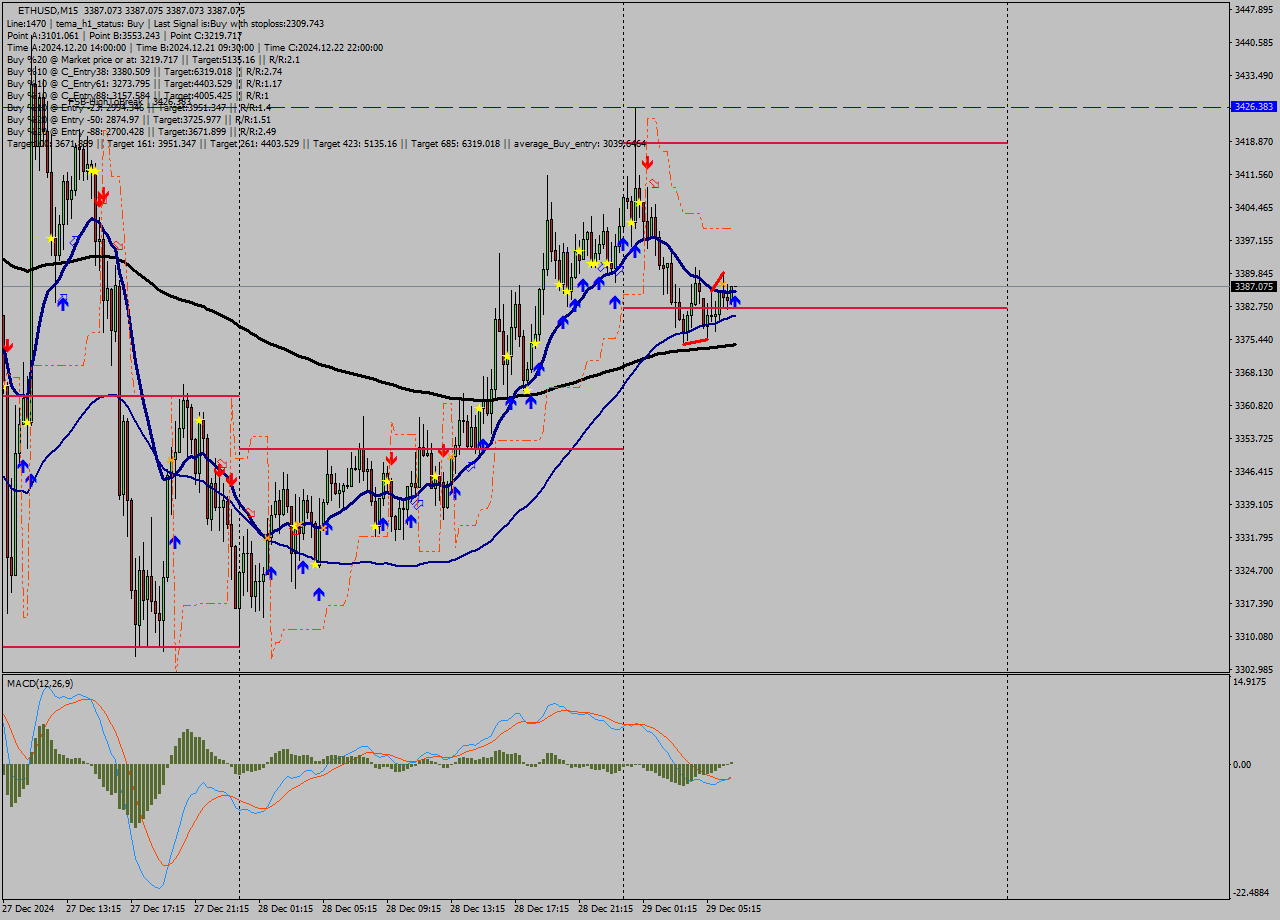Click the FSB-HighToBreak 3426.383 label

click(129, 102)
